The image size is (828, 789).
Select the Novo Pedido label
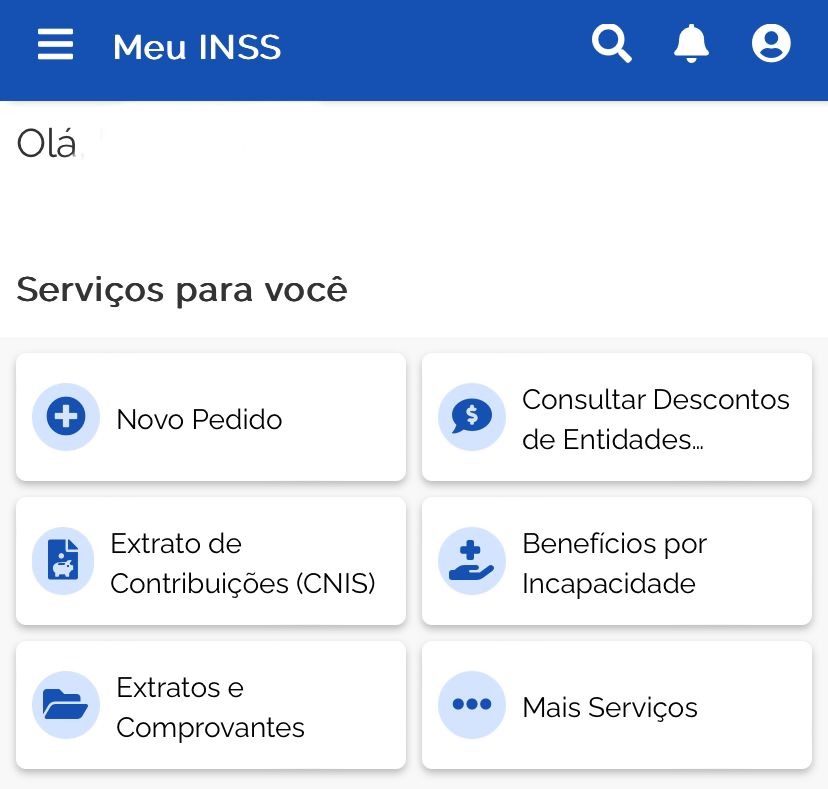point(199,419)
